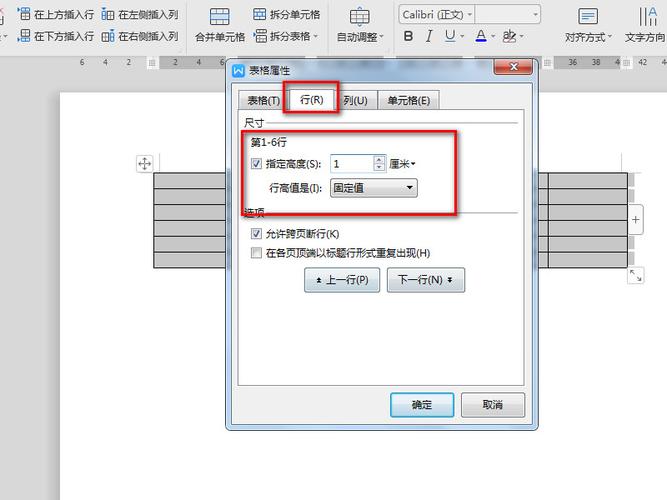Image resolution: width=667 pixels, height=500 pixels.
Task: Toggle italic formatting
Action: pyautogui.click(x=429, y=36)
